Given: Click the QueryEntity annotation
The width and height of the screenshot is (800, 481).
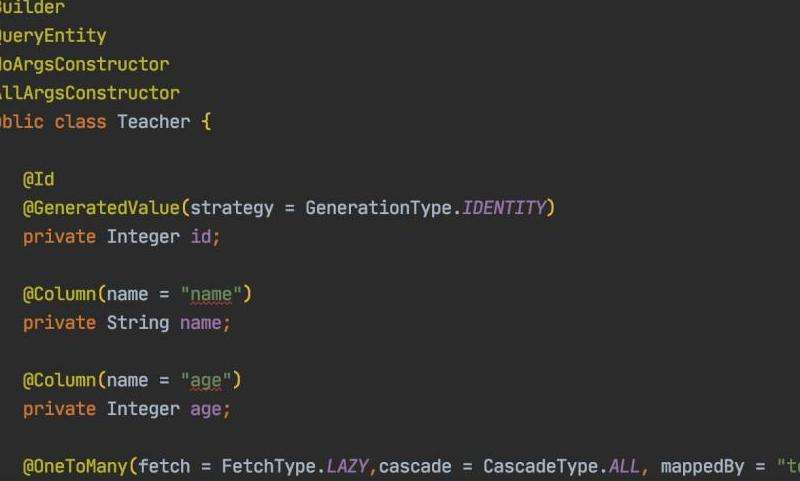Looking at the screenshot, I should [53, 36].
